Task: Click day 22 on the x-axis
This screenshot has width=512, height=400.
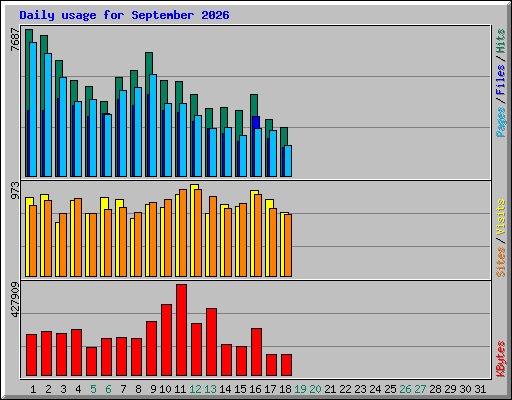Action: click(345, 389)
